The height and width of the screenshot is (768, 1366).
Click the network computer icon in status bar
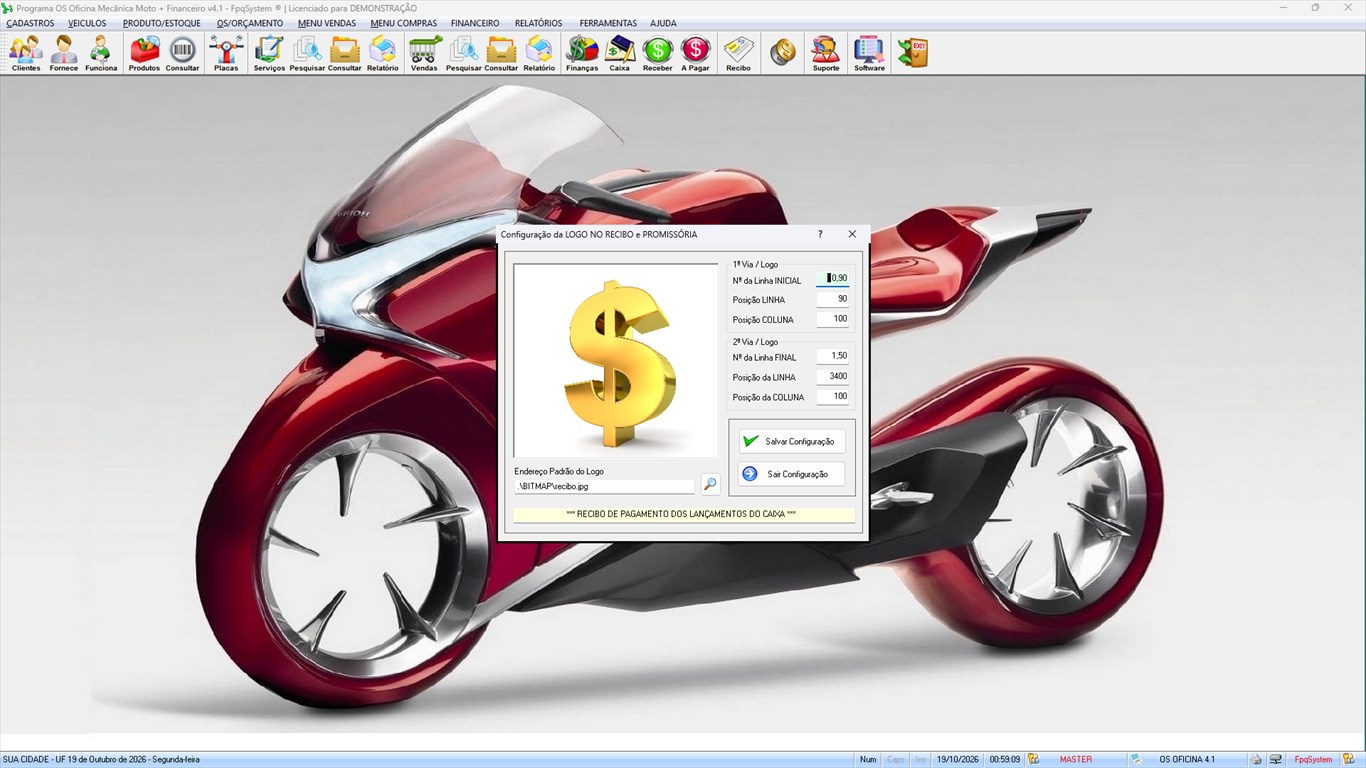(x=1276, y=759)
